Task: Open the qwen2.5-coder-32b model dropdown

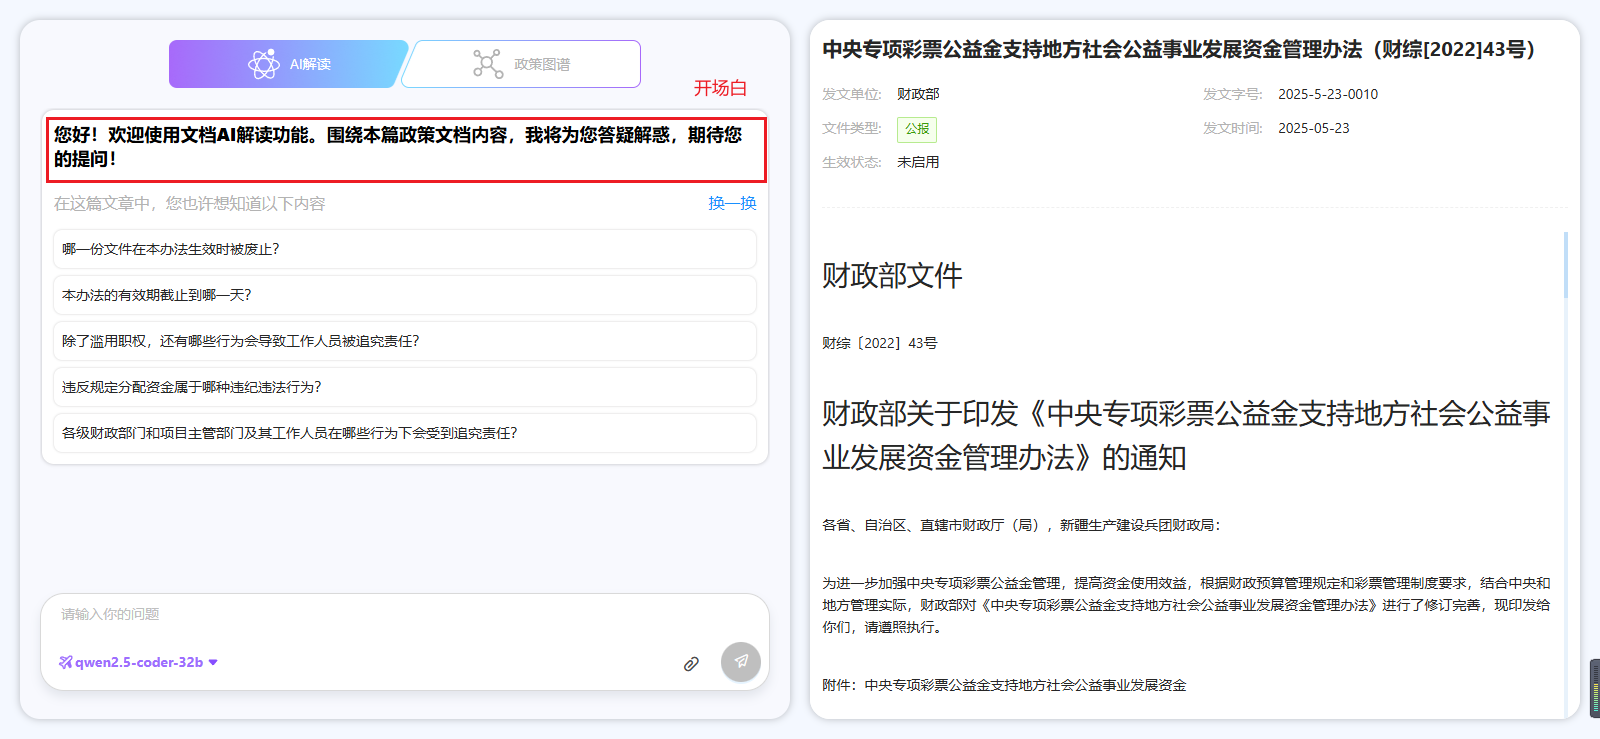Action: tap(139, 662)
